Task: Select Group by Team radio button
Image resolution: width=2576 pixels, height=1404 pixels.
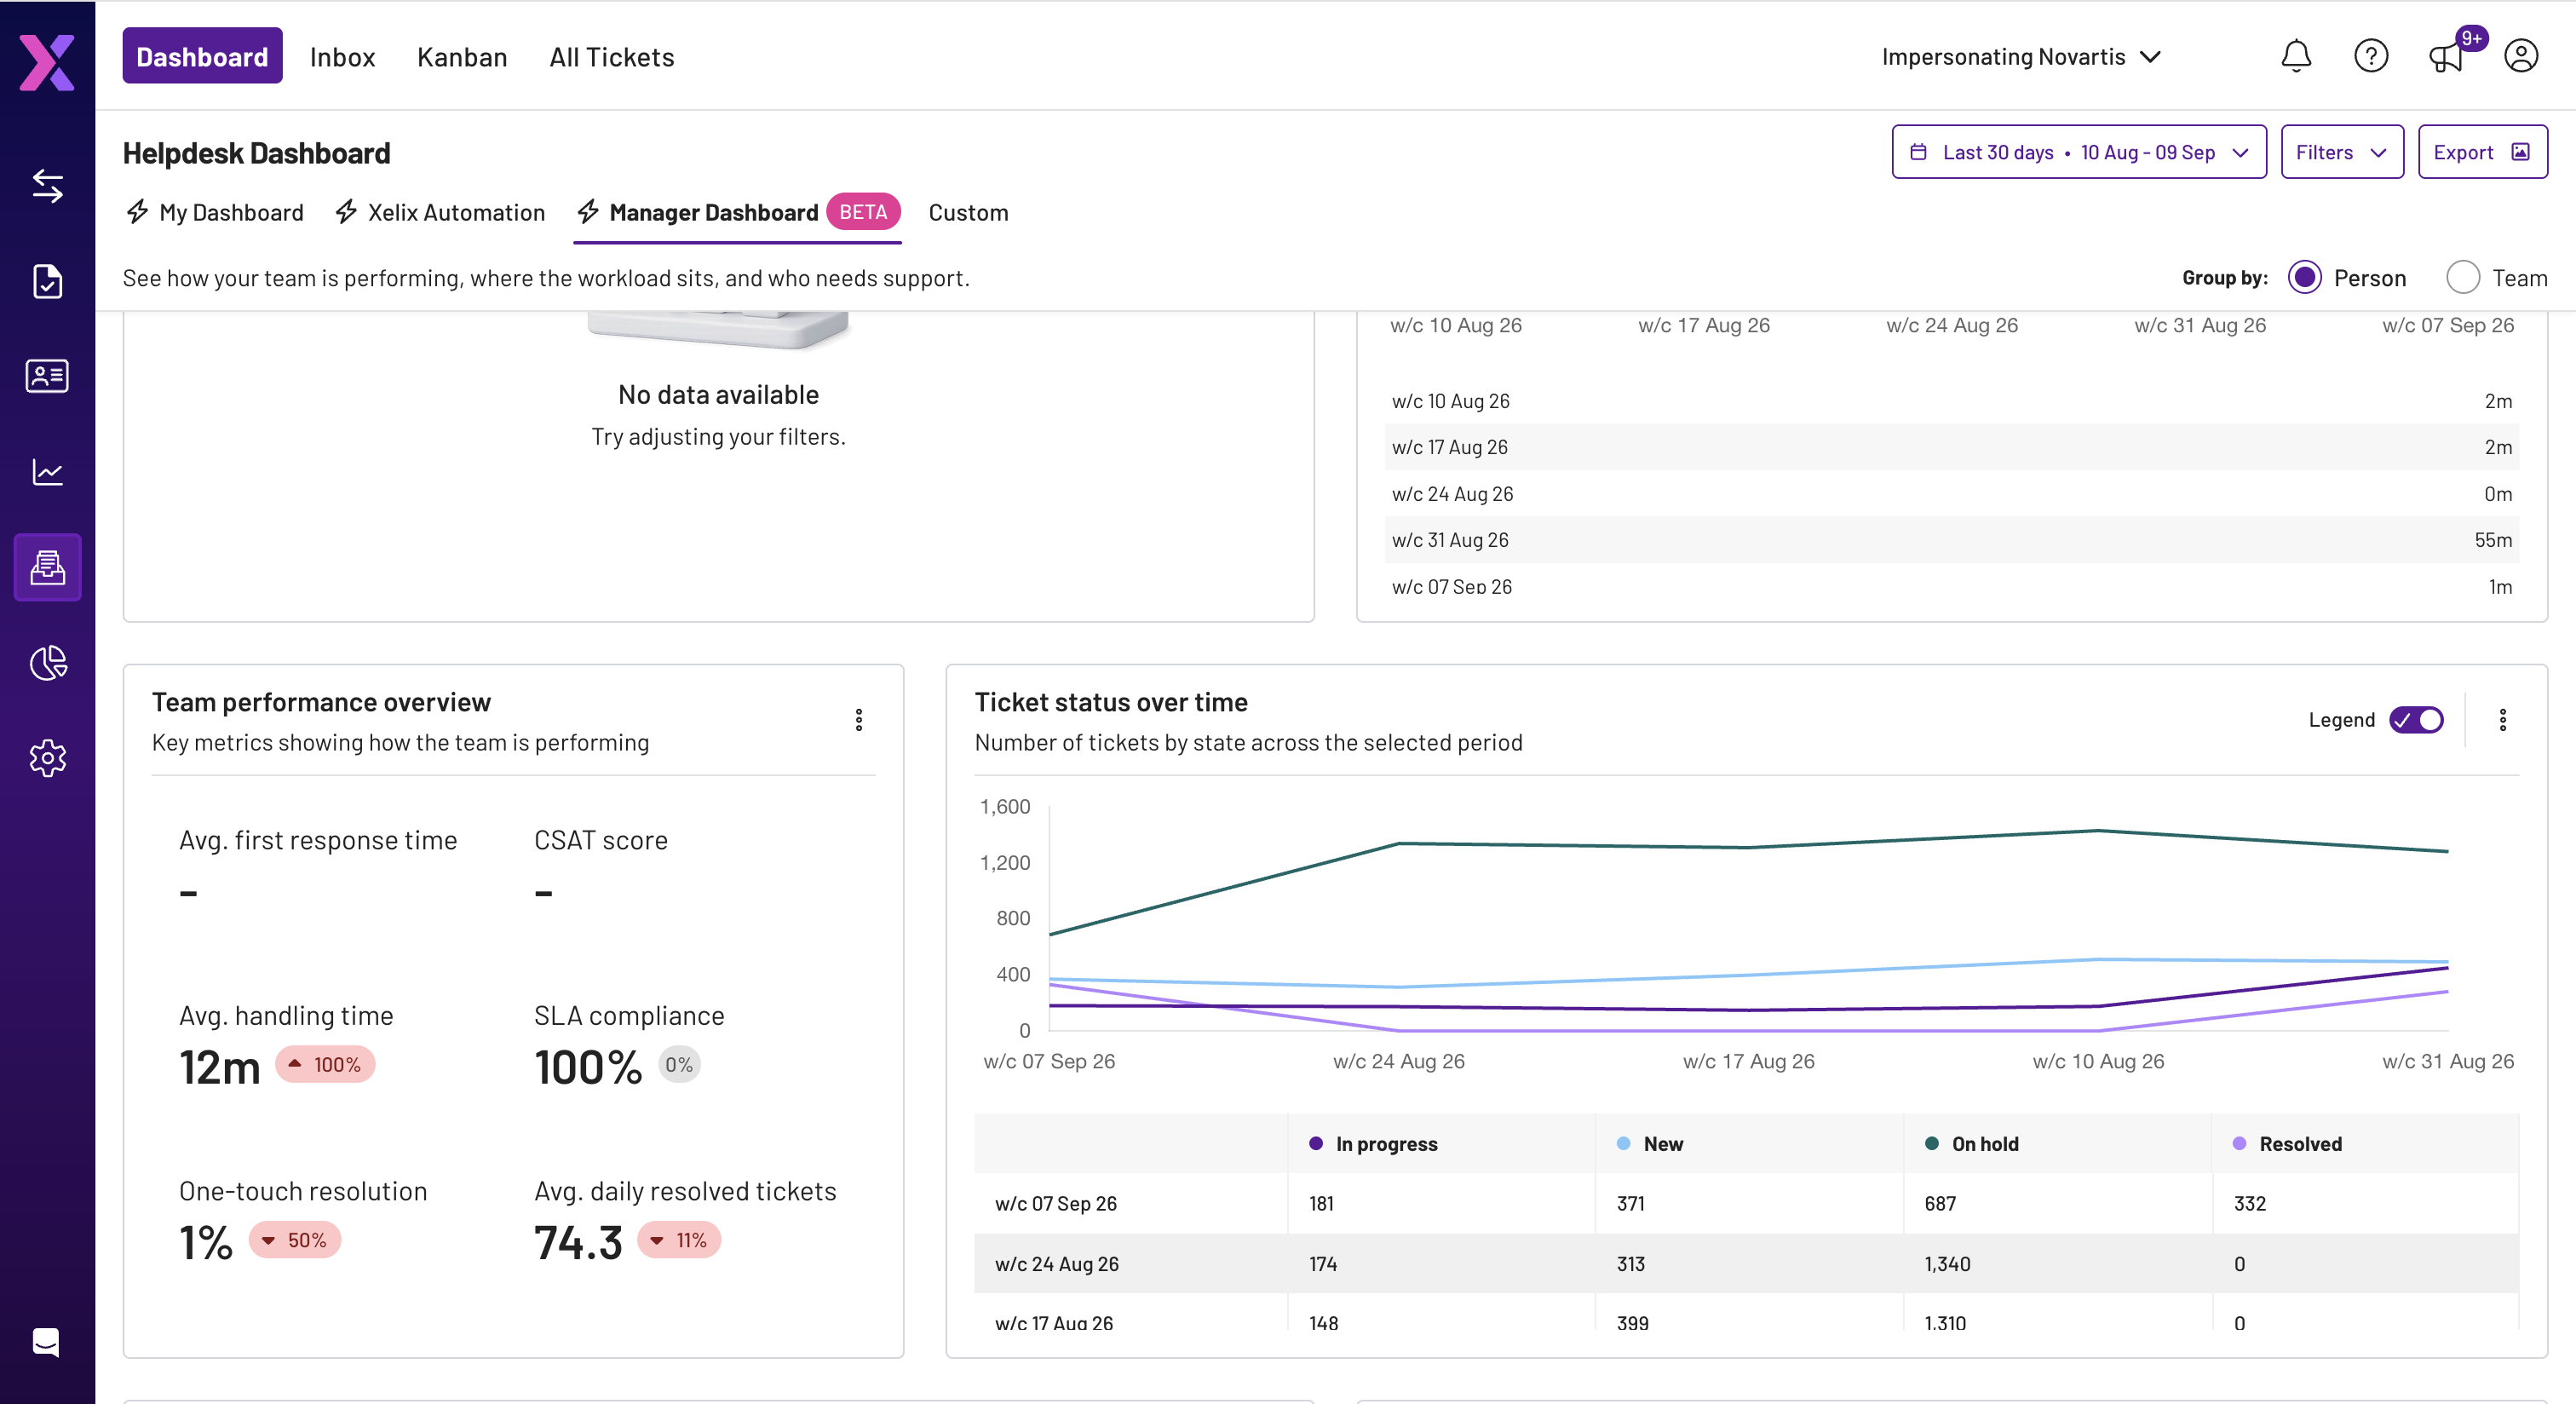Action: tap(2462, 278)
